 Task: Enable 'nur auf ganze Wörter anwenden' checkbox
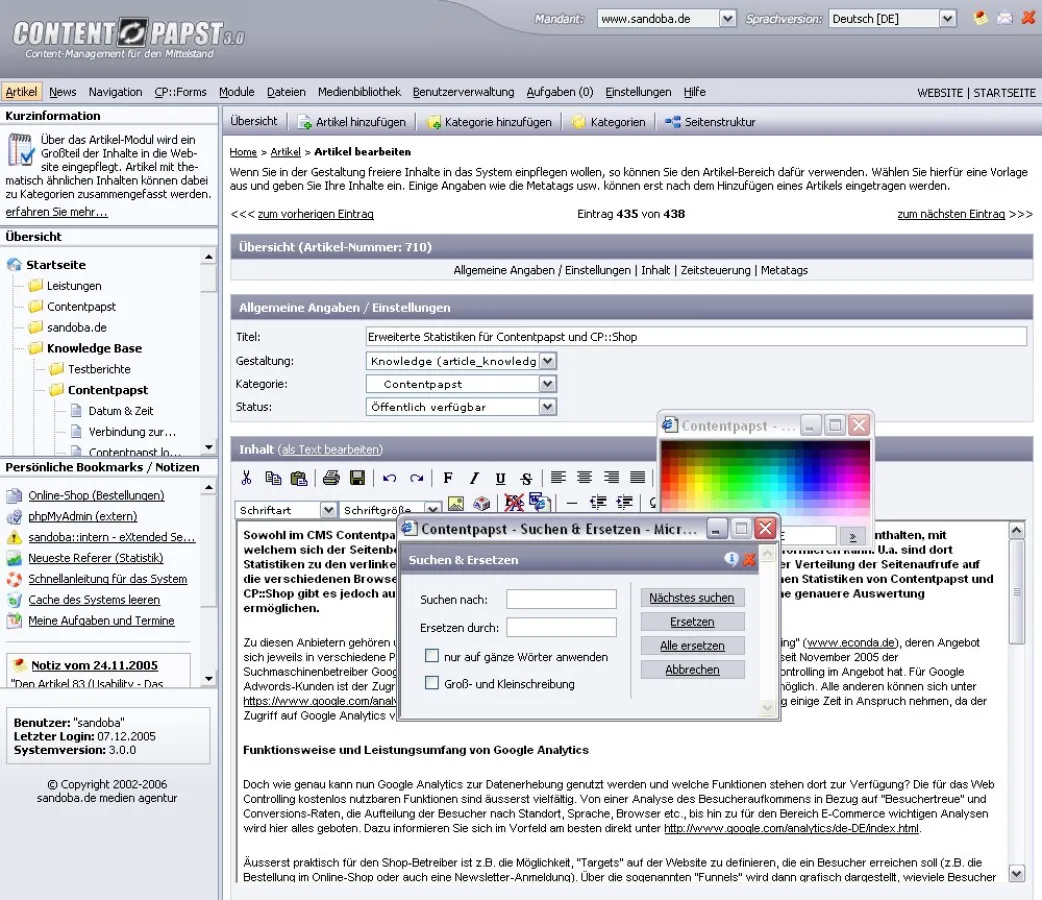[432, 656]
